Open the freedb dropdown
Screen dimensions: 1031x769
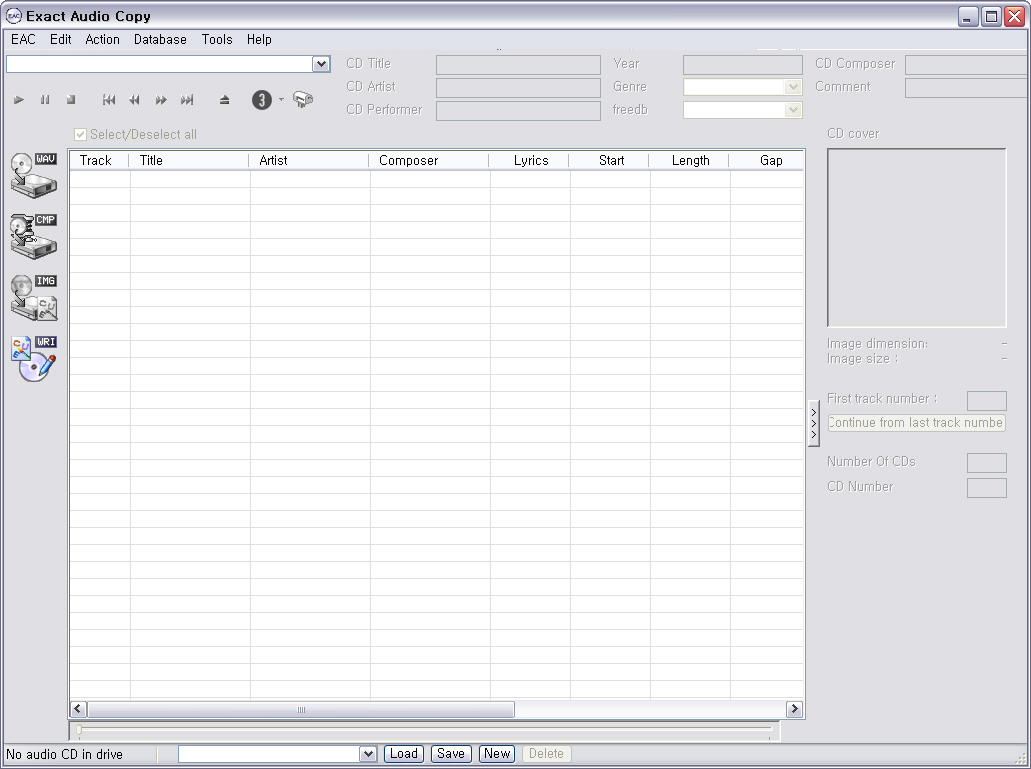(x=793, y=110)
